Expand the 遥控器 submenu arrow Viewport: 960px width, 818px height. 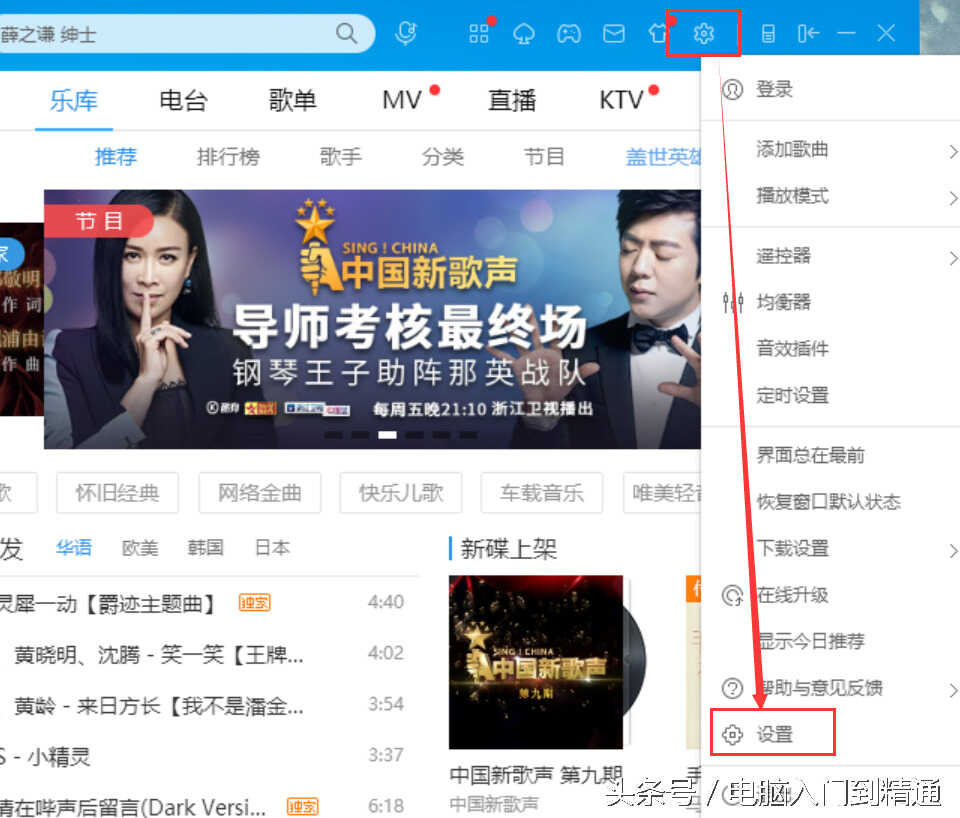pyautogui.click(x=952, y=258)
